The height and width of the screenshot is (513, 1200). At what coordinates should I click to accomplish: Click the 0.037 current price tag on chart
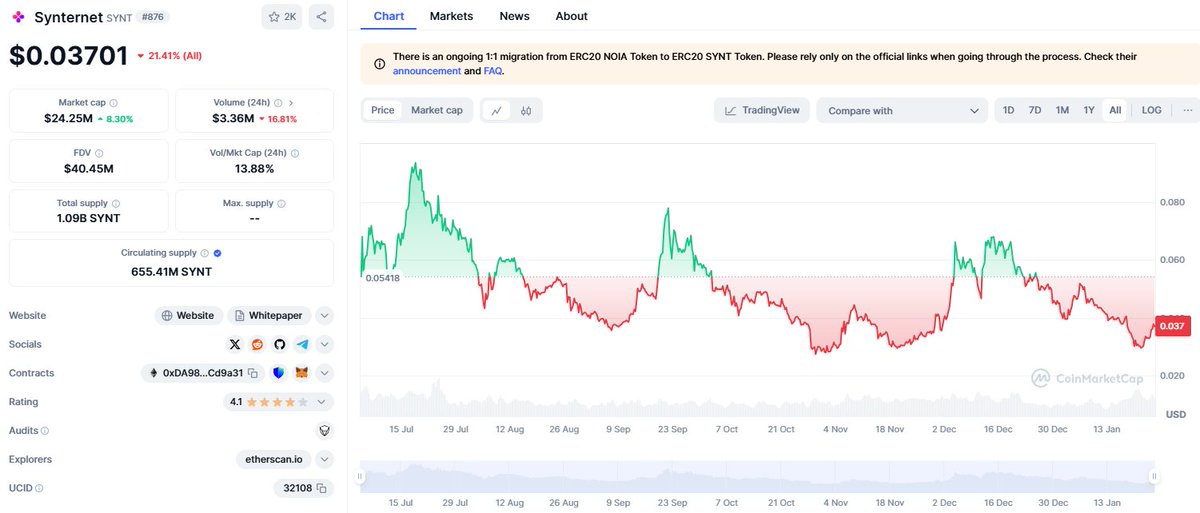(1172, 326)
